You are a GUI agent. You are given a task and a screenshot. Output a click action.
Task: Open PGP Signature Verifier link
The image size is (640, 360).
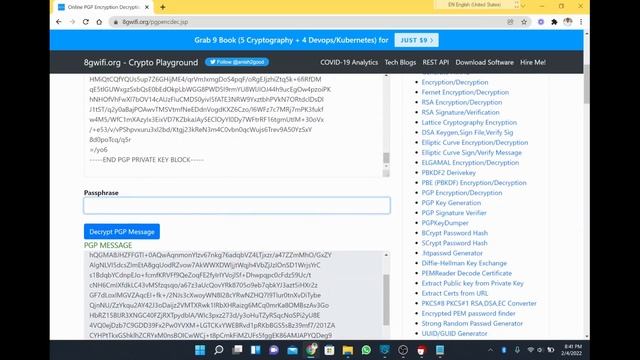pyautogui.click(x=454, y=213)
